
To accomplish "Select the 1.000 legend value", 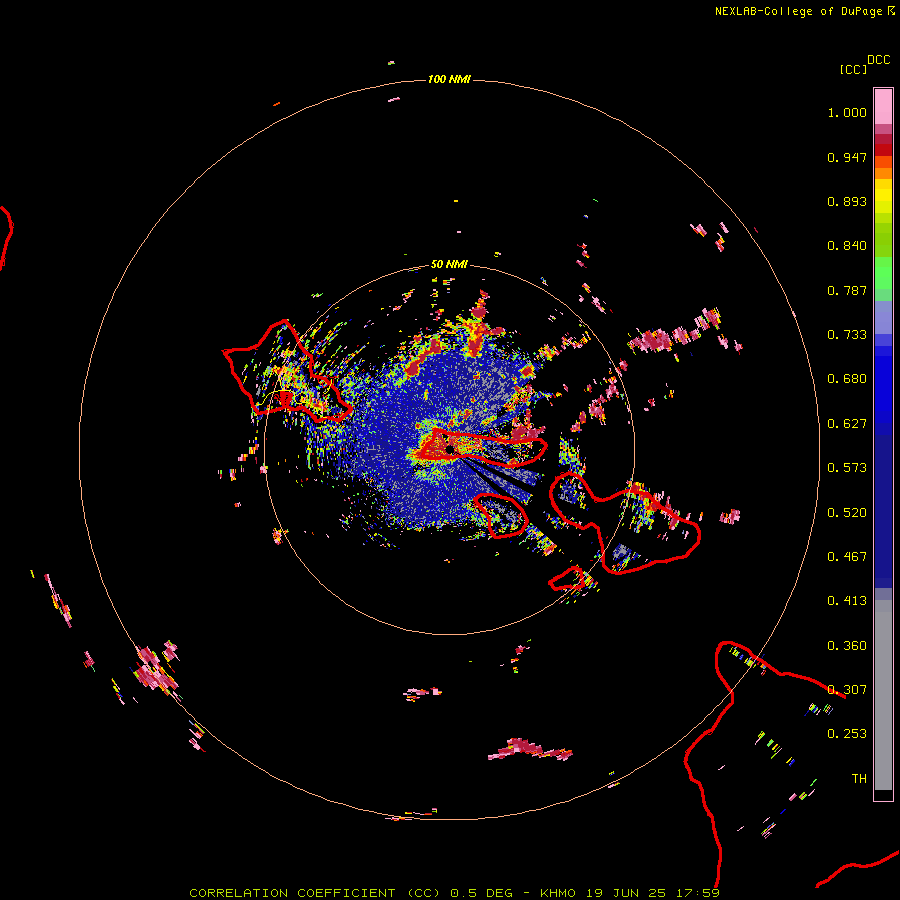I will coord(847,112).
